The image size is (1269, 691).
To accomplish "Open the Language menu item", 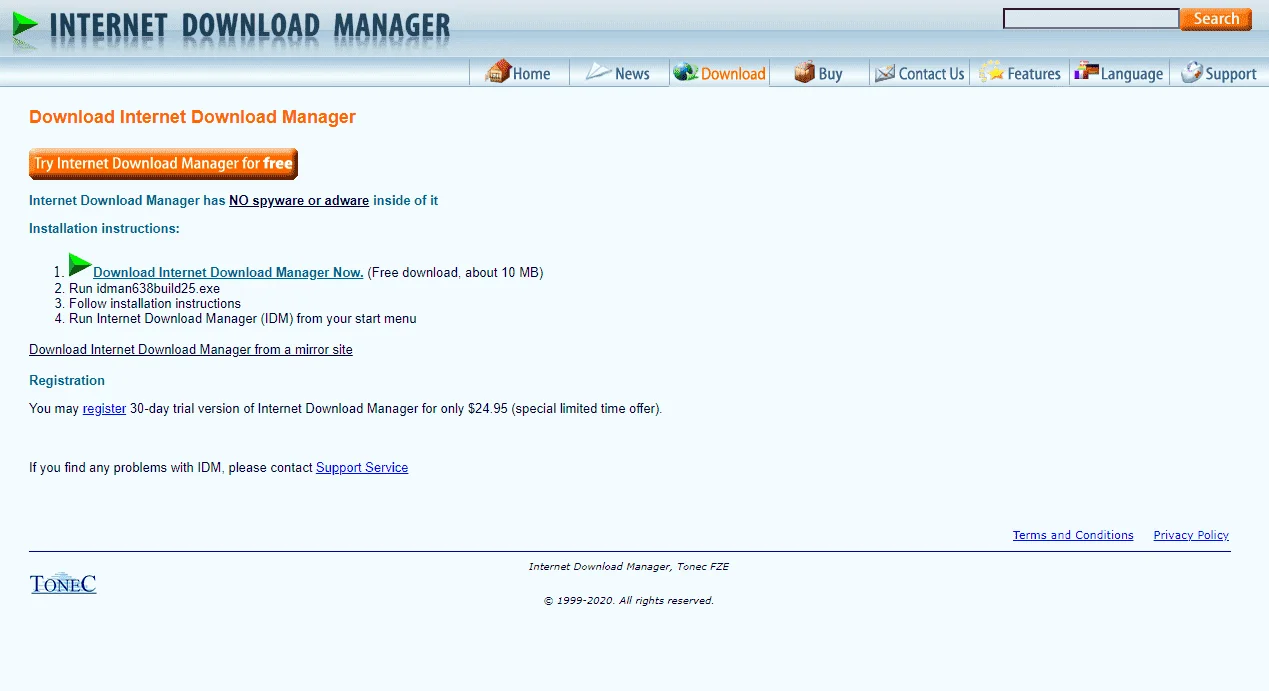I will [x=1119, y=73].
